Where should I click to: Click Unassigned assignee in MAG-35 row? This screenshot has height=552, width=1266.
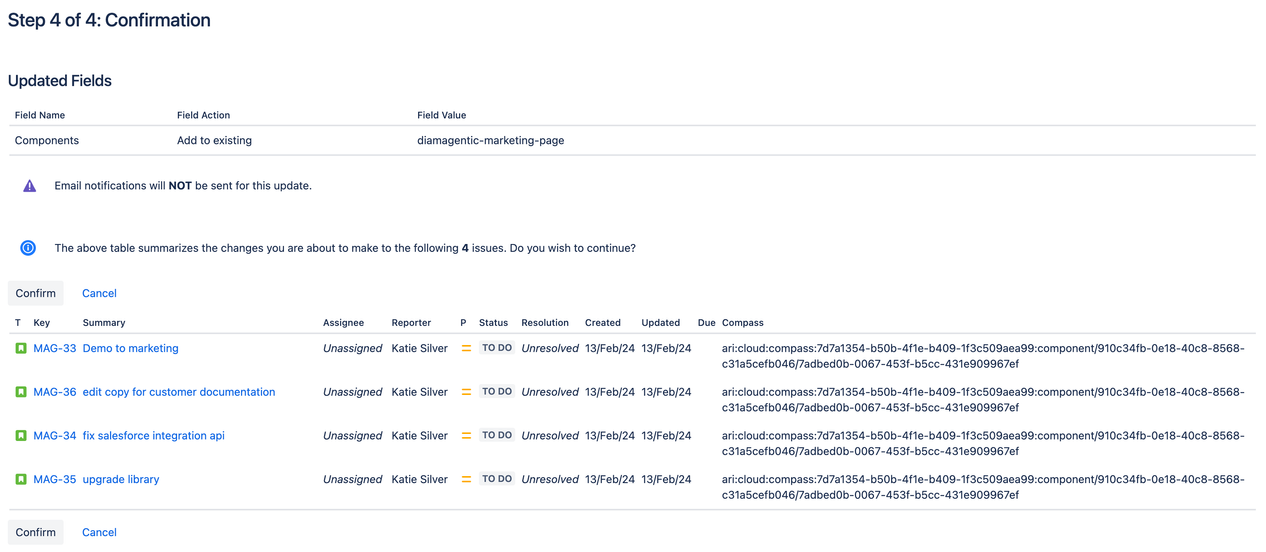353,479
